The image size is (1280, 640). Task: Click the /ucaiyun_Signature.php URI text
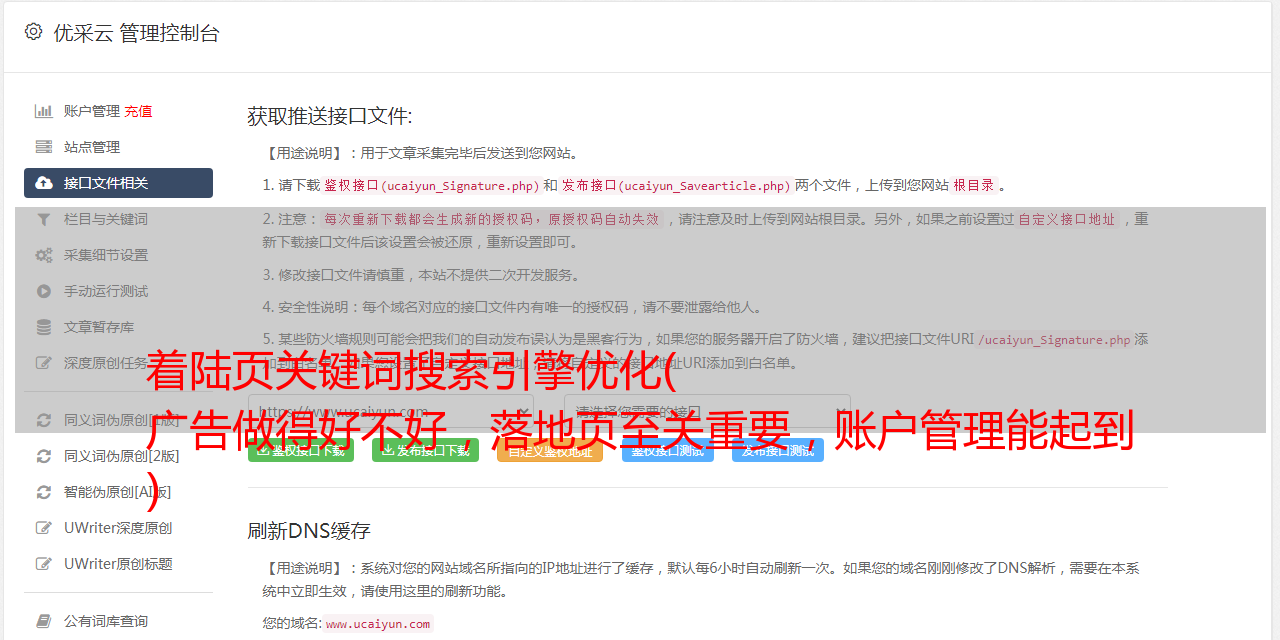[1055, 339]
